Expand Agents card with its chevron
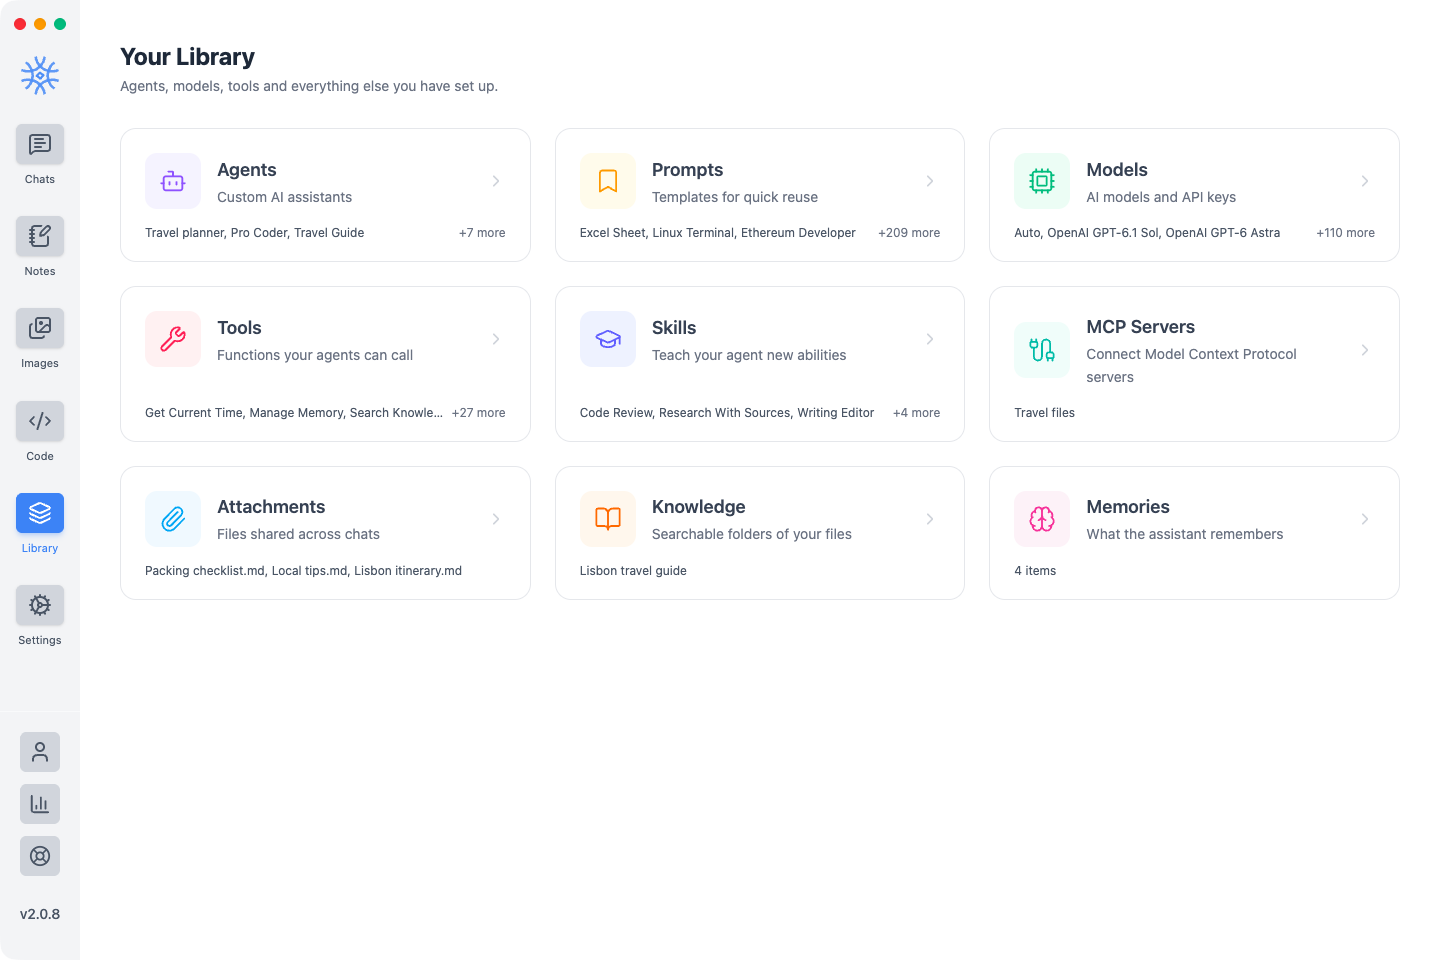 (496, 181)
